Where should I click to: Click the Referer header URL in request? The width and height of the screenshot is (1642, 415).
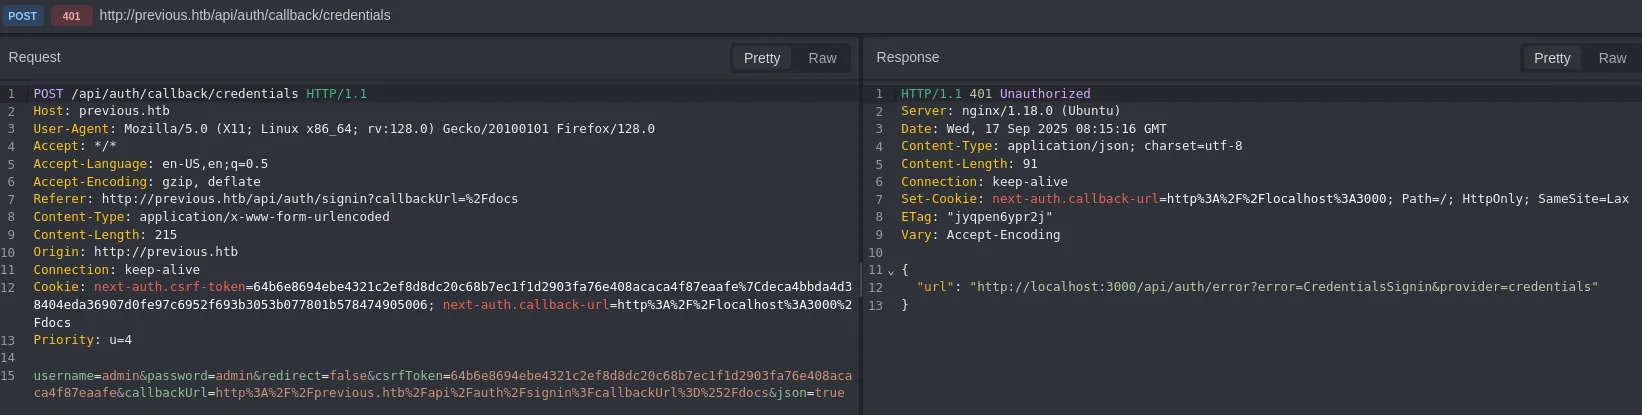[309, 199]
